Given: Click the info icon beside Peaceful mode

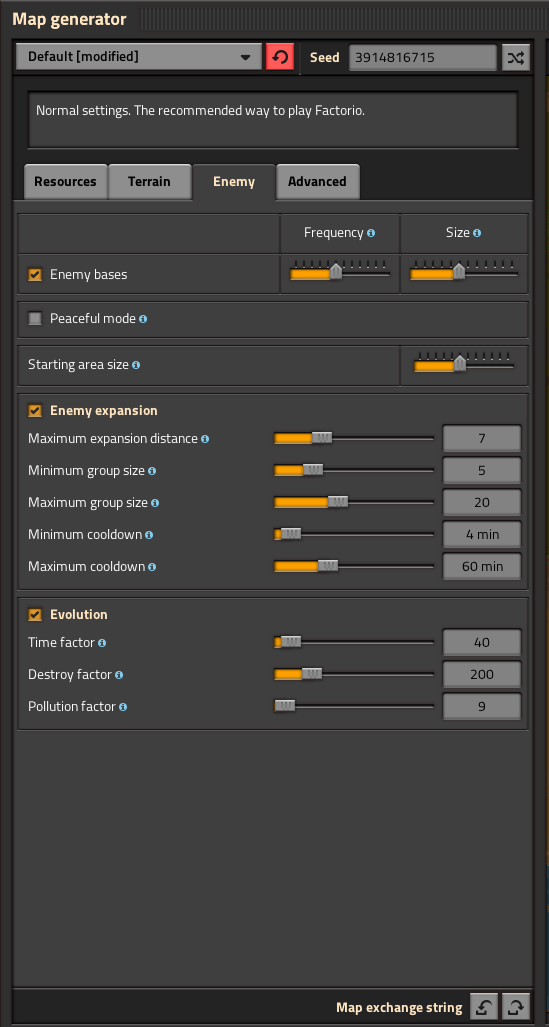Looking at the screenshot, I should (143, 319).
